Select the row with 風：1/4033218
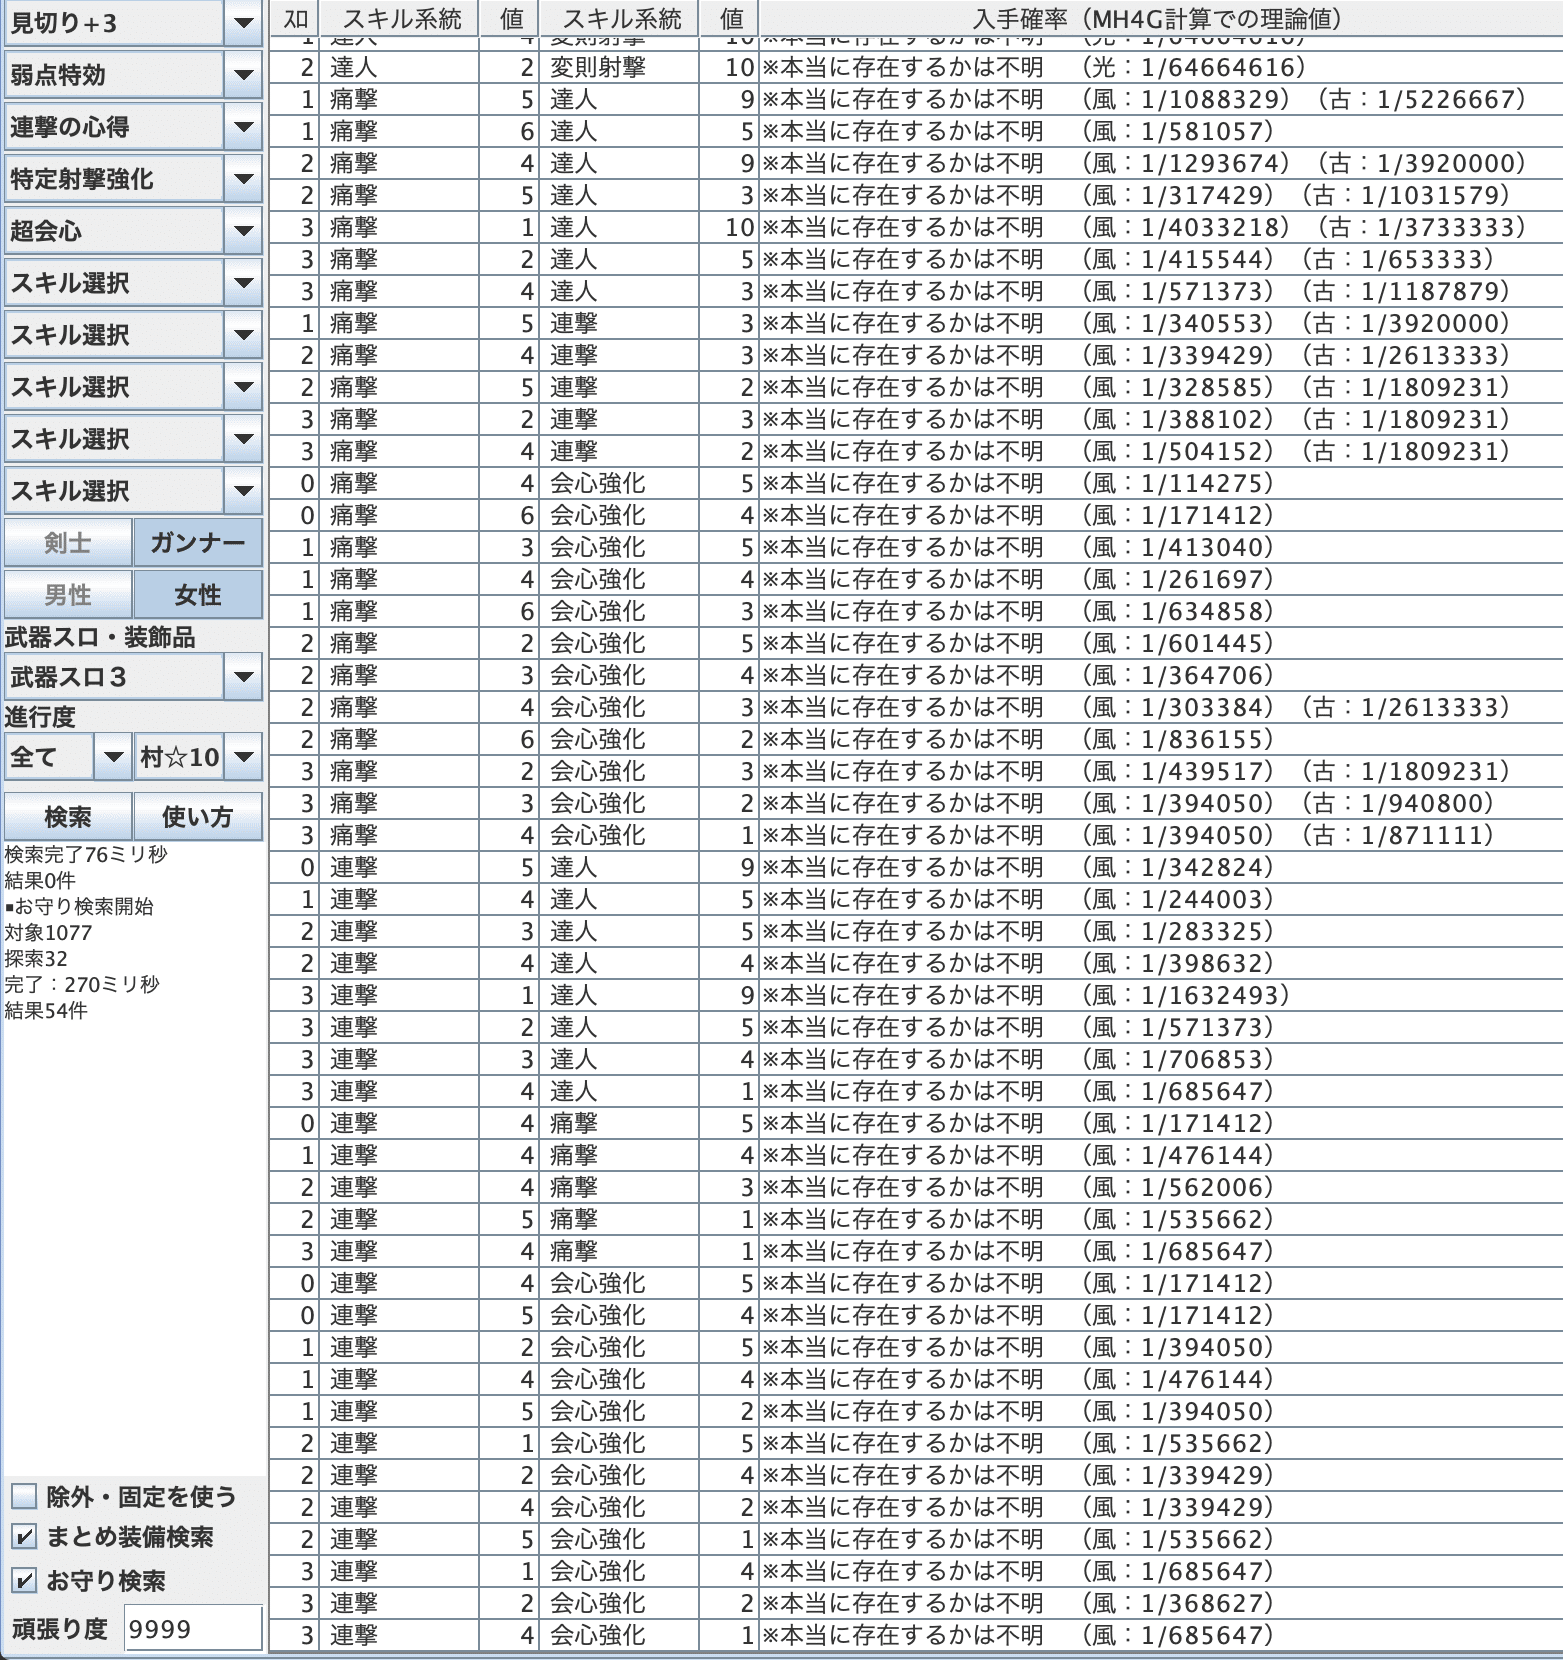This screenshot has height=1660, width=1563. [x=915, y=227]
